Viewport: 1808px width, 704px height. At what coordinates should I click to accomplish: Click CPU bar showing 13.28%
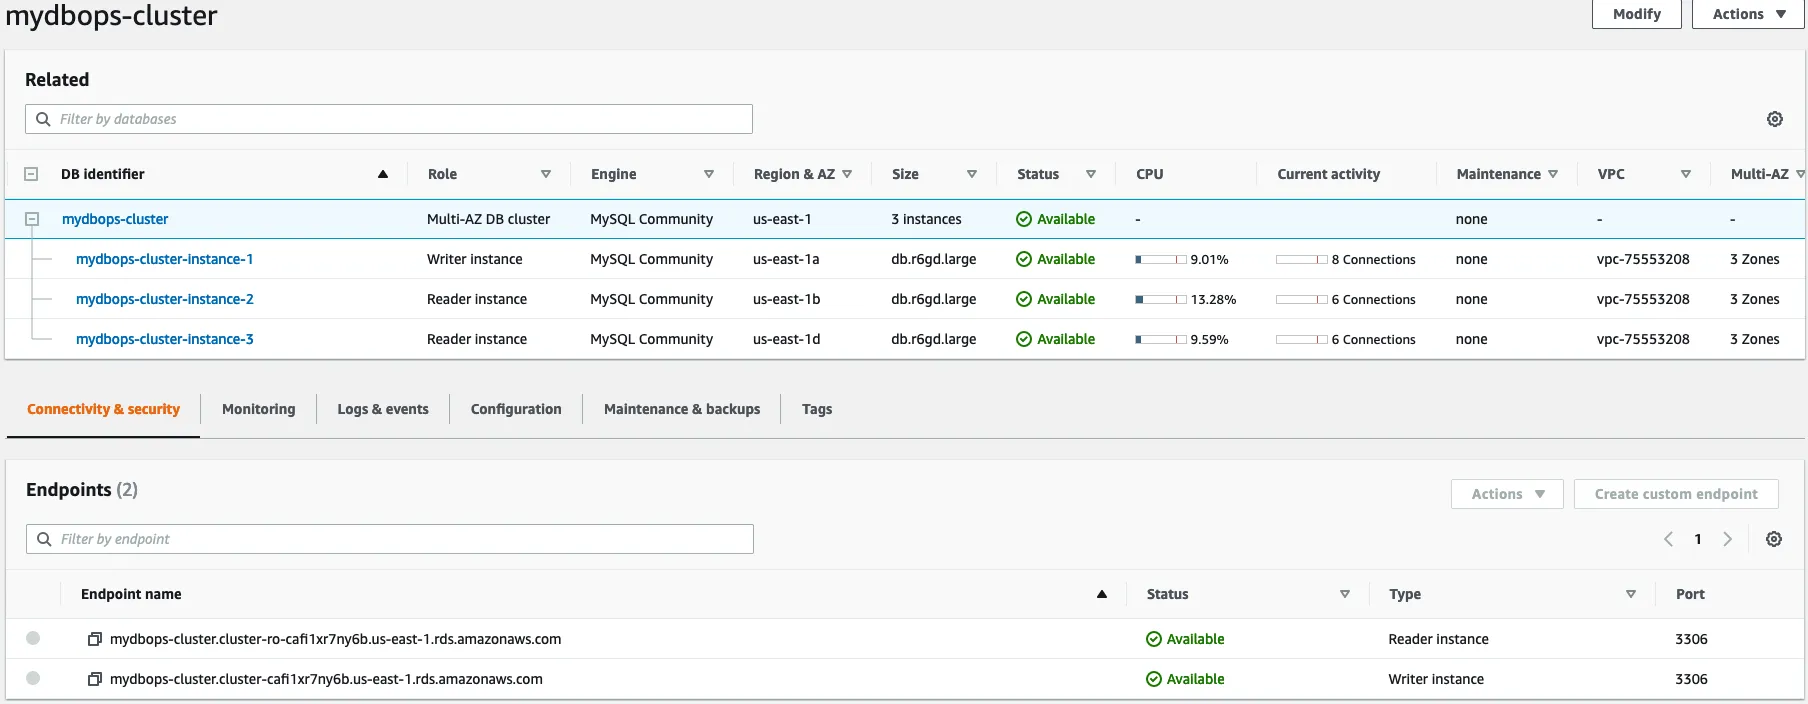[x=1161, y=299]
